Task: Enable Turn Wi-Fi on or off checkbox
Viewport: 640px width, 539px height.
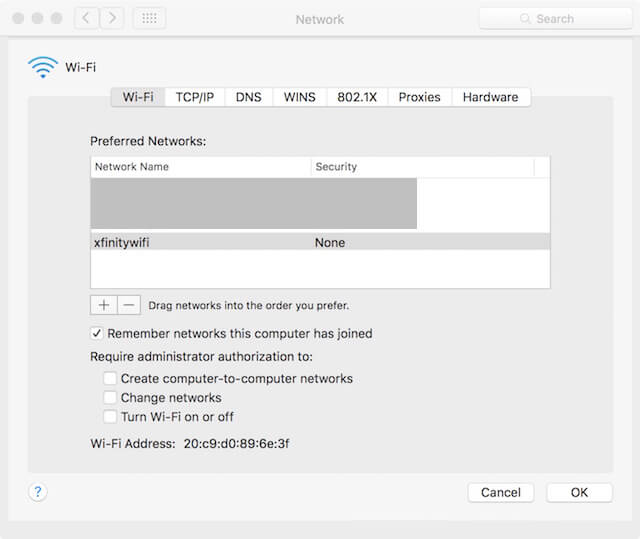Action: click(110, 417)
